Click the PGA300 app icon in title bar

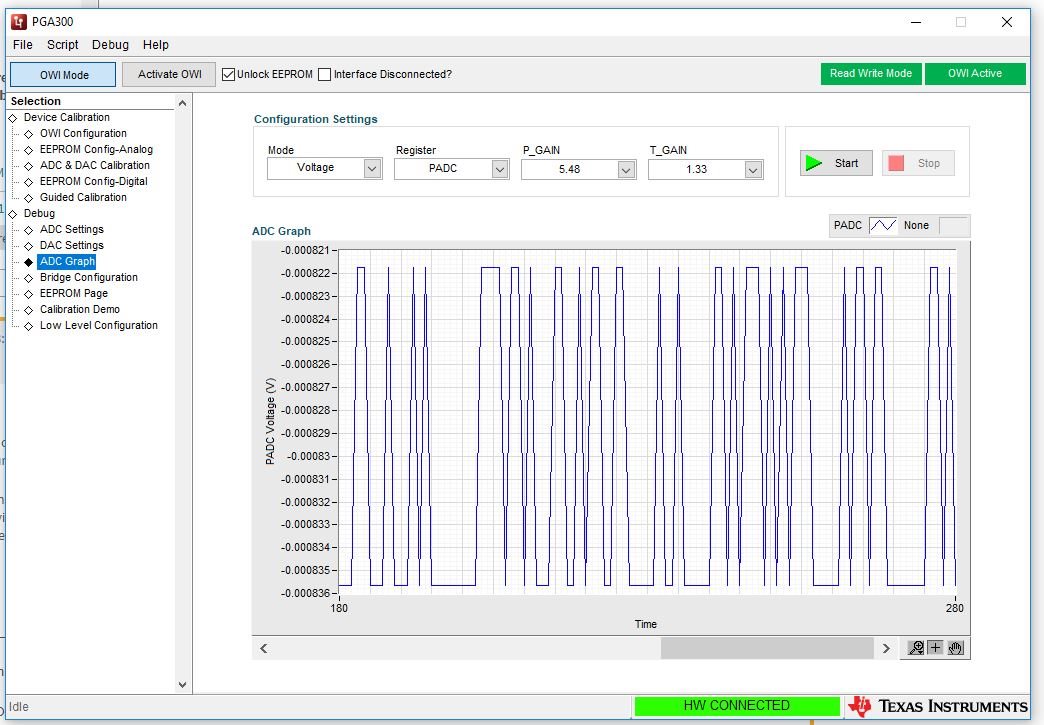[19, 21]
